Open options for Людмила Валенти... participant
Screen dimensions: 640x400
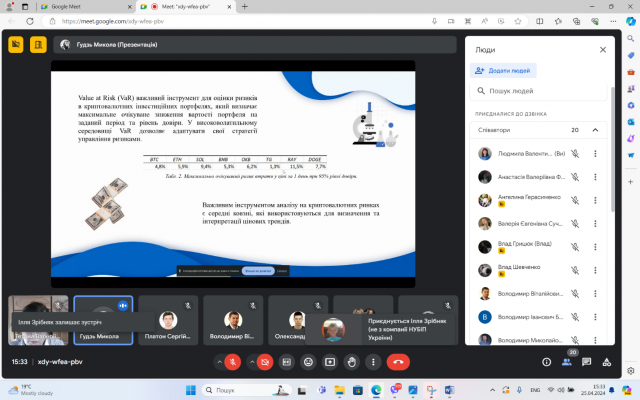click(x=595, y=154)
